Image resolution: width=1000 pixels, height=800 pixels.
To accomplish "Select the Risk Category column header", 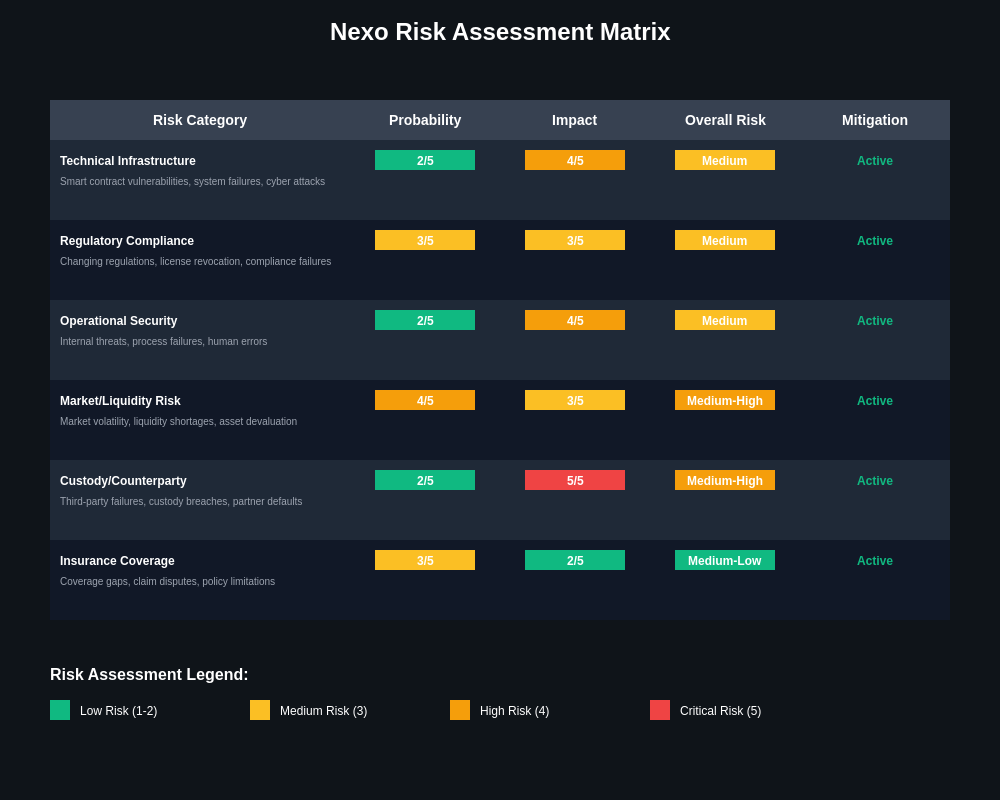I will 200,120.
